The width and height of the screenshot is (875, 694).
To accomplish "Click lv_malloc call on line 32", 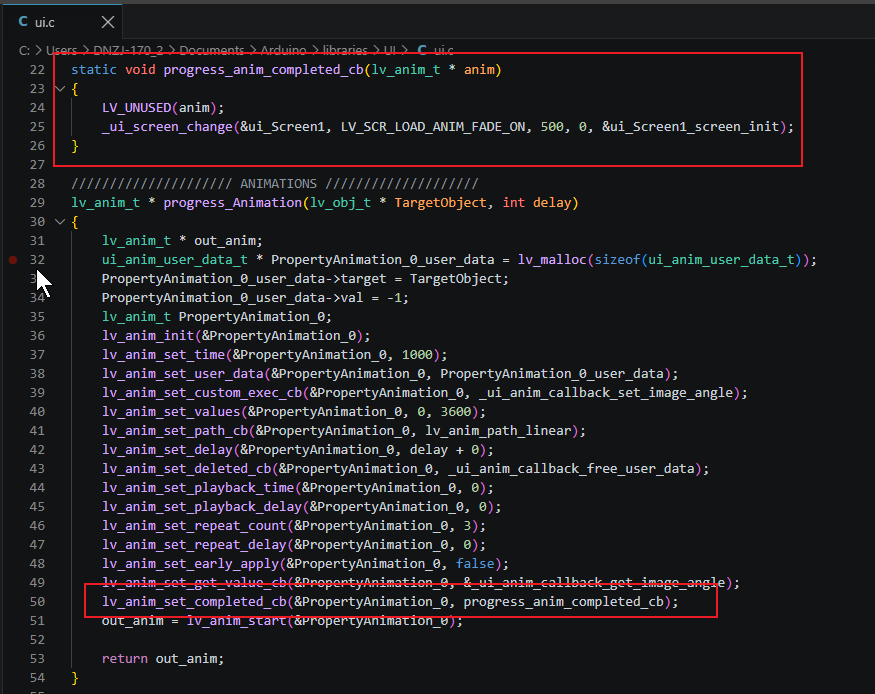I will point(552,259).
